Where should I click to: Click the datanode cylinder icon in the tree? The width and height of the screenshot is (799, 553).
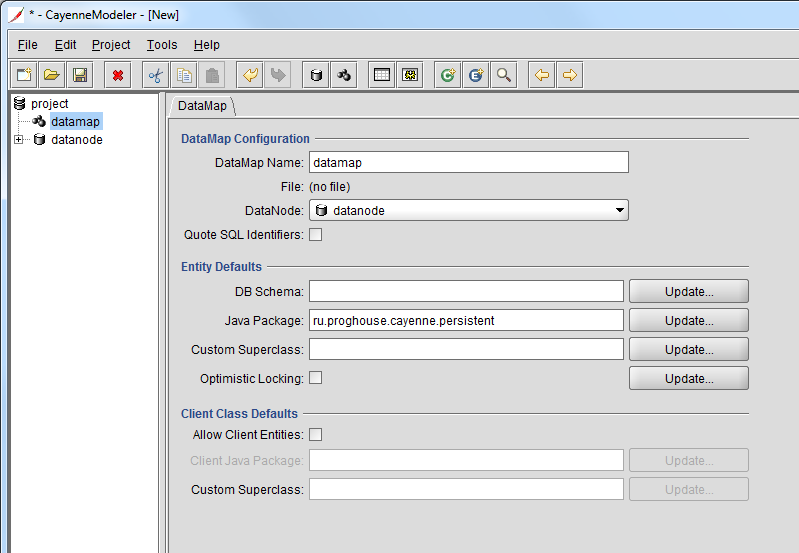(39, 139)
